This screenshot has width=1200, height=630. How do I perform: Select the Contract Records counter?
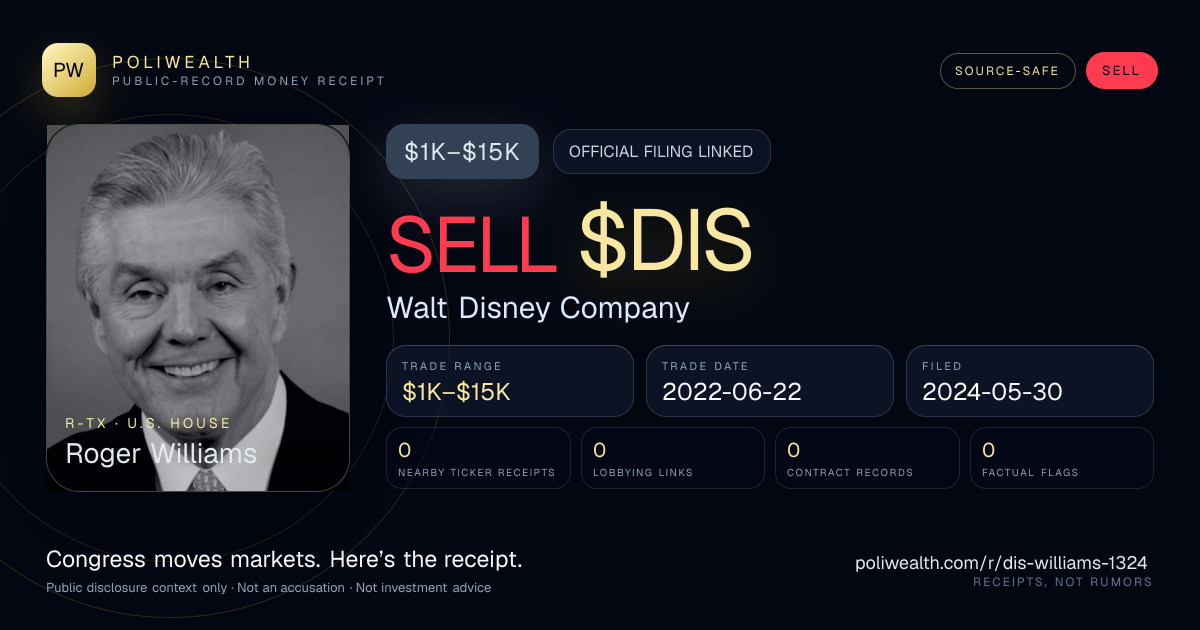tap(867, 458)
